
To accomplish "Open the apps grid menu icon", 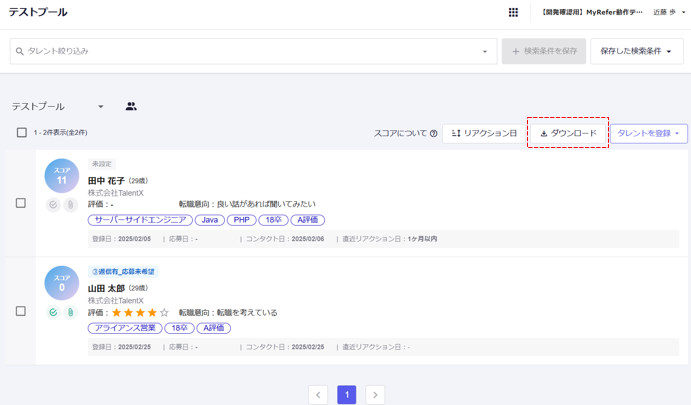I will [513, 13].
